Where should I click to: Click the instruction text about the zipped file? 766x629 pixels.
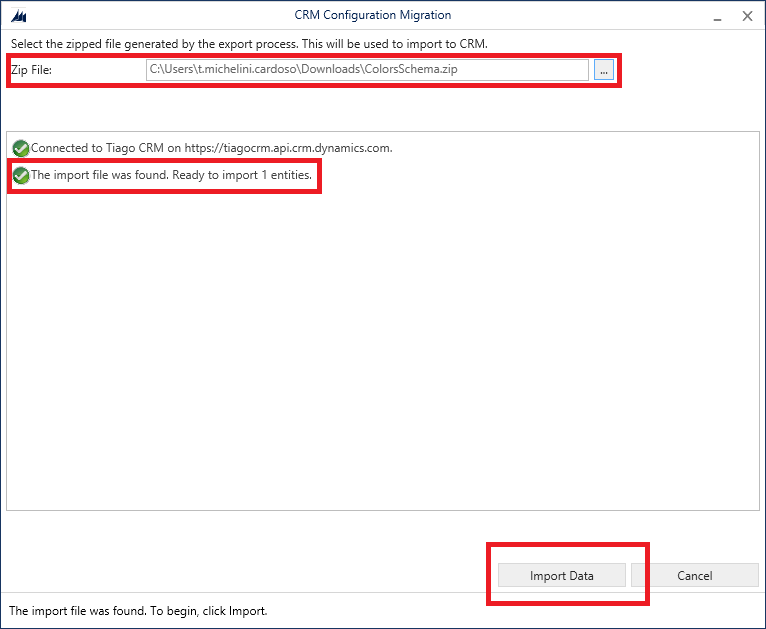click(249, 44)
